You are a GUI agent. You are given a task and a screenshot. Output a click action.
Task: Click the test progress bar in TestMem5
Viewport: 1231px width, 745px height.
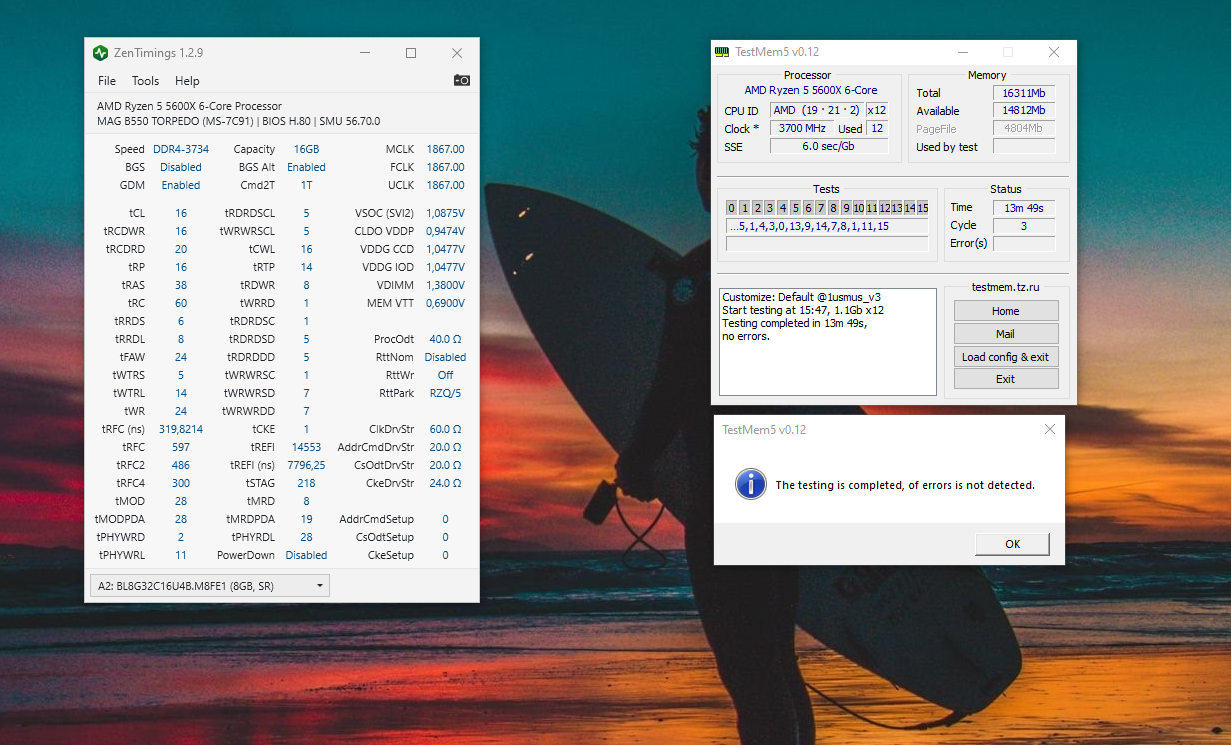point(827,244)
